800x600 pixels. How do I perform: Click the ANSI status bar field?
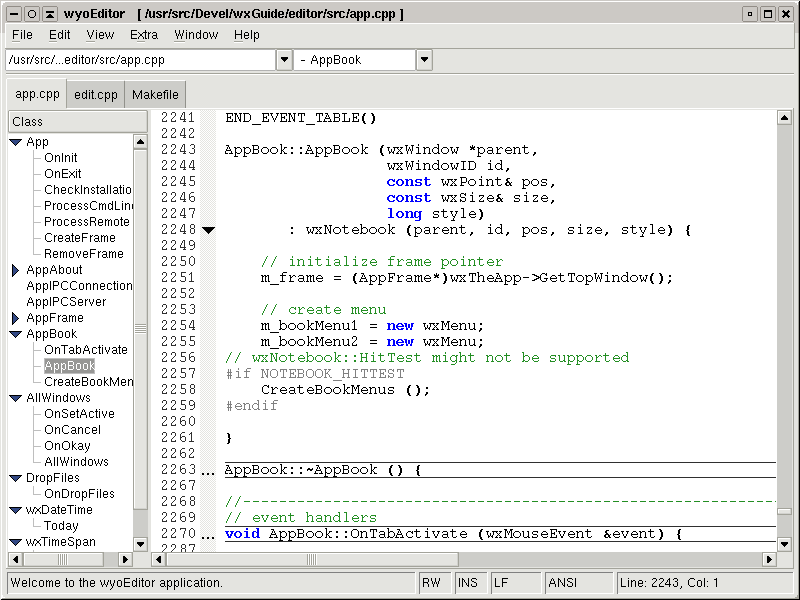[x=579, y=583]
